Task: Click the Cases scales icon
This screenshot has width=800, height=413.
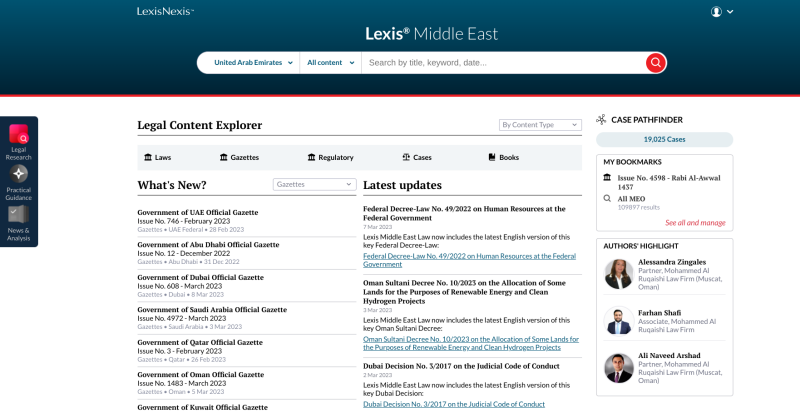Action: coord(406,157)
